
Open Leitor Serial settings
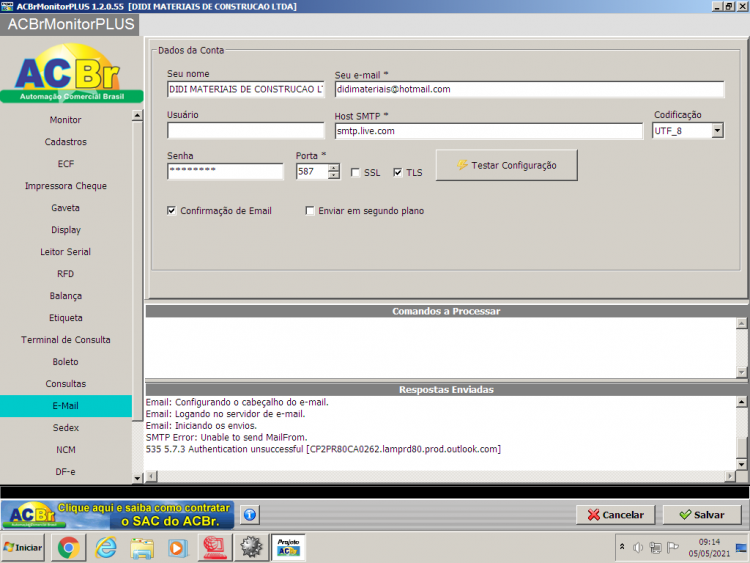[66, 252]
